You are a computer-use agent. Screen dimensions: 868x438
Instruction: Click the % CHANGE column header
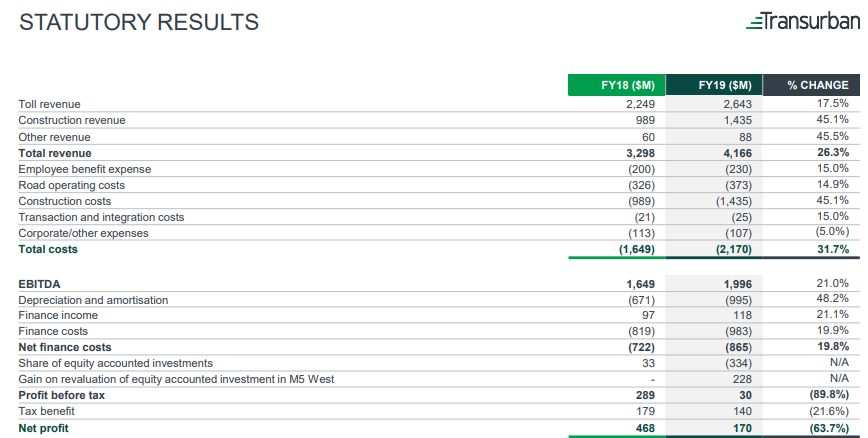pos(812,85)
